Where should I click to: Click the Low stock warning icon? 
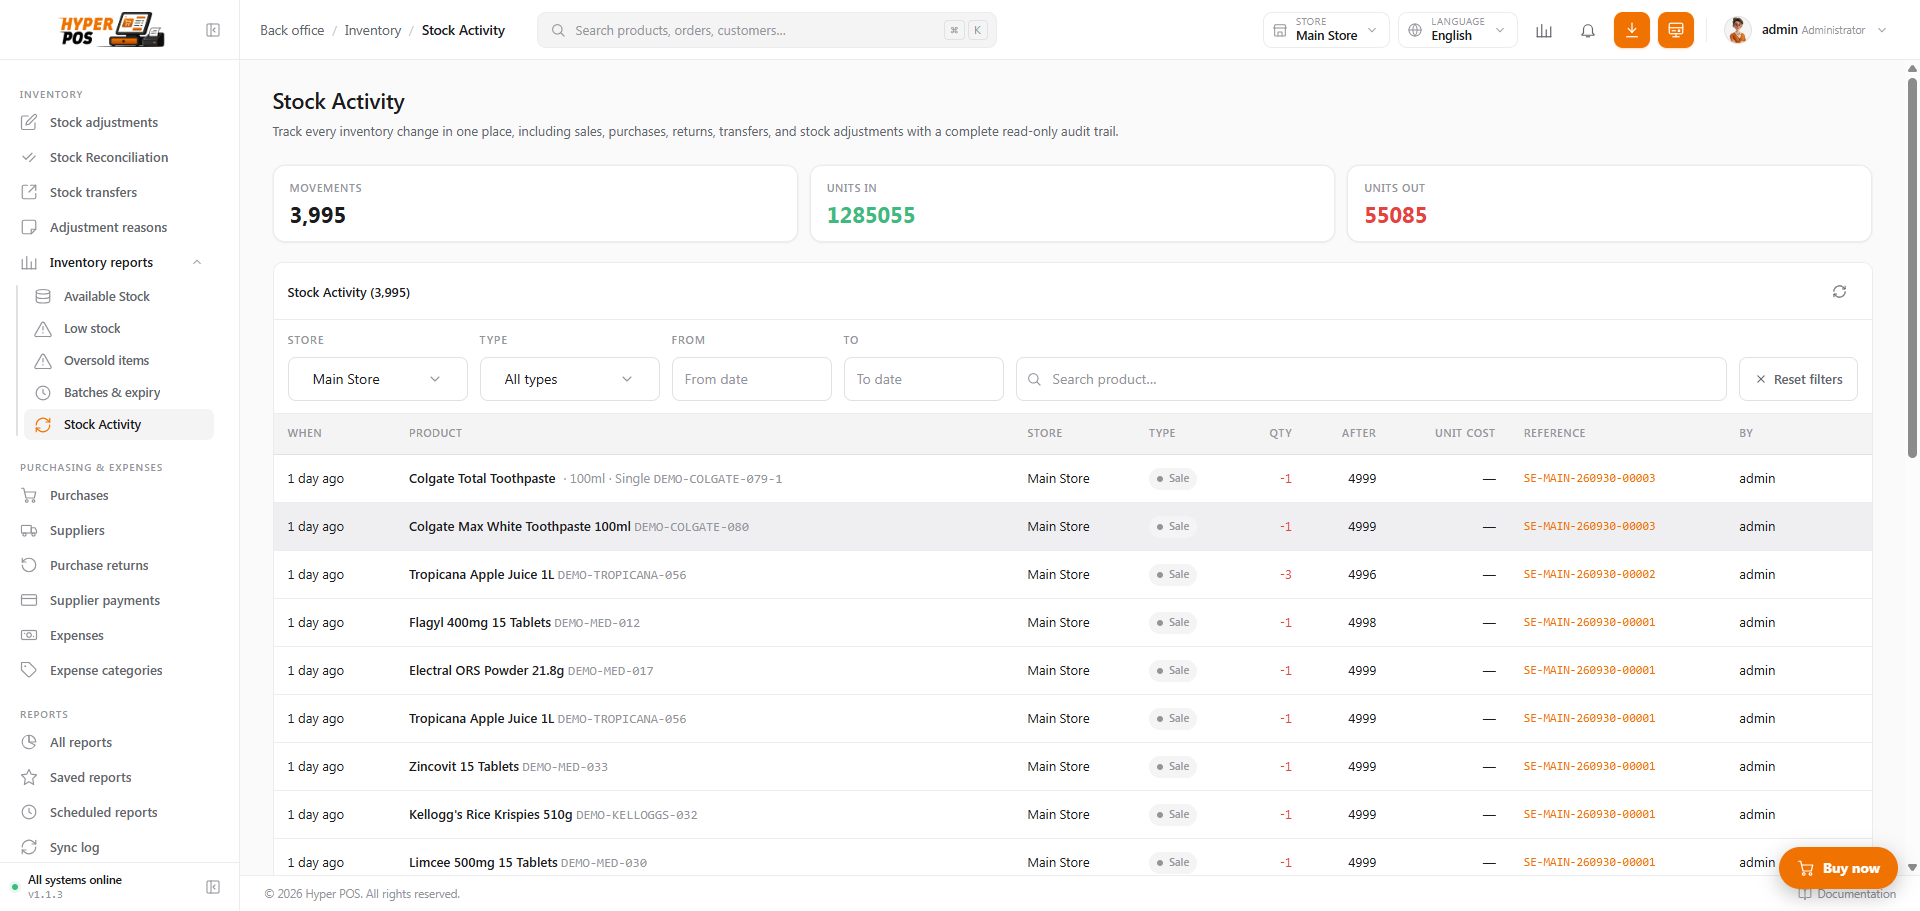pyautogui.click(x=43, y=328)
